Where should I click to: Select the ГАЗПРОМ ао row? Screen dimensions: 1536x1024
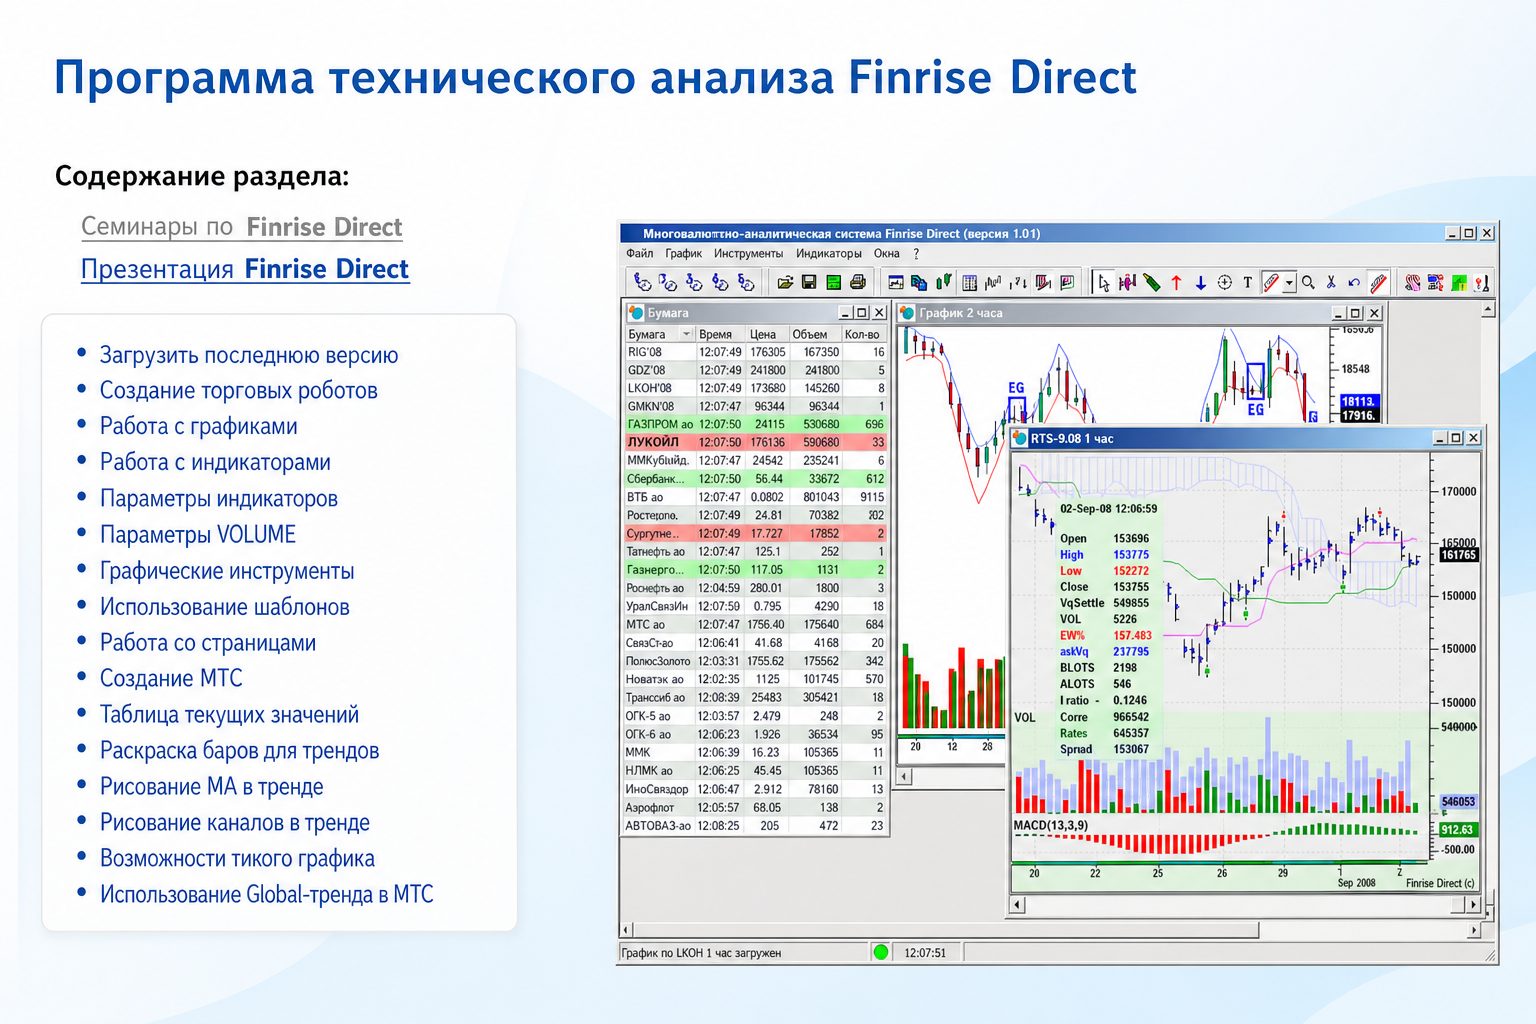[755, 424]
